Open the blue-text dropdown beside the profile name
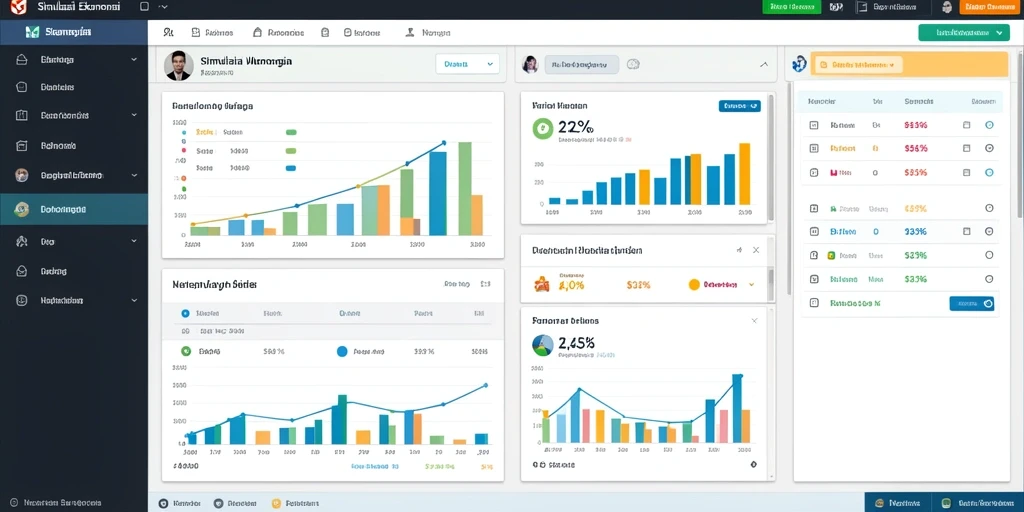The width and height of the screenshot is (1024, 512). 468,64
